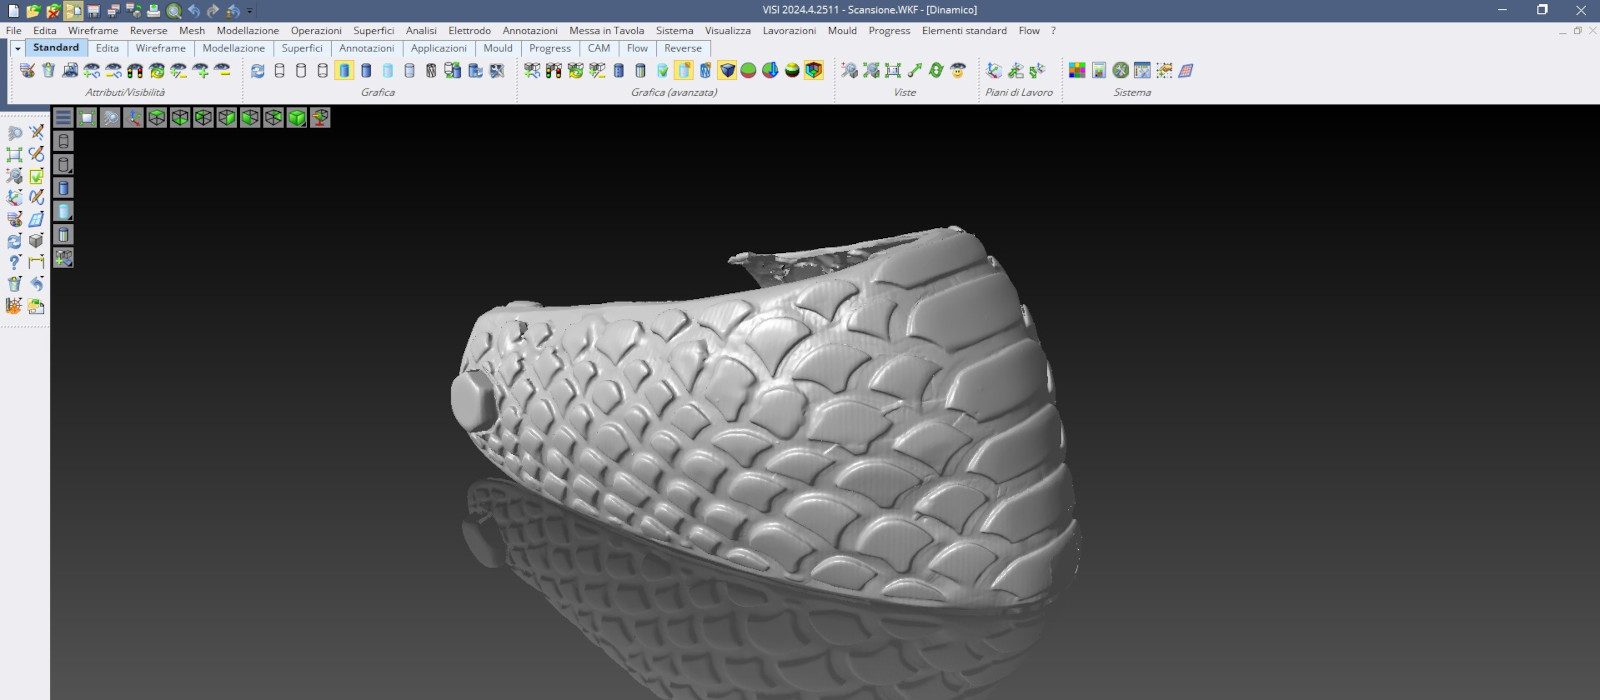Open the Modellazione menu
Image resolution: width=1600 pixels, height=700 pixels.
tap(247, 31)
